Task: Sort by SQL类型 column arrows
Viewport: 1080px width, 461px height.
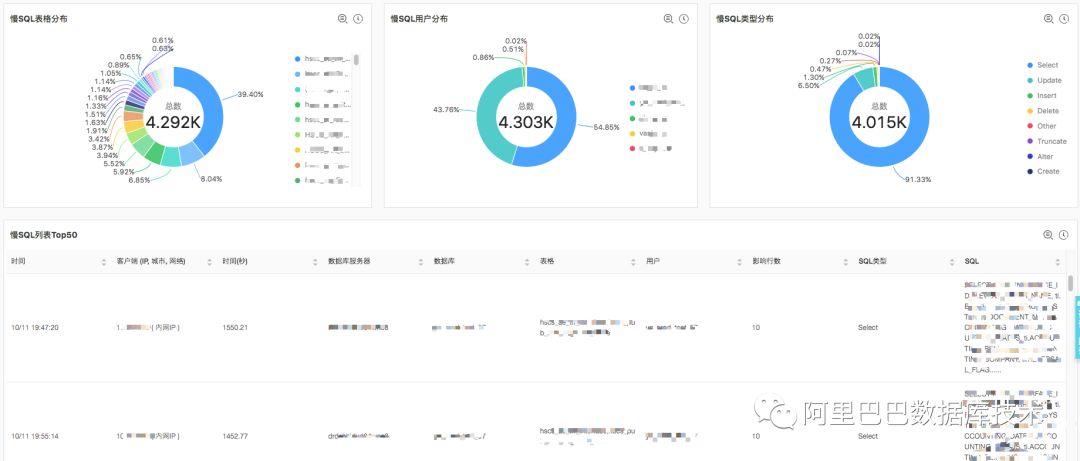Action: click(x=951, y=262)
